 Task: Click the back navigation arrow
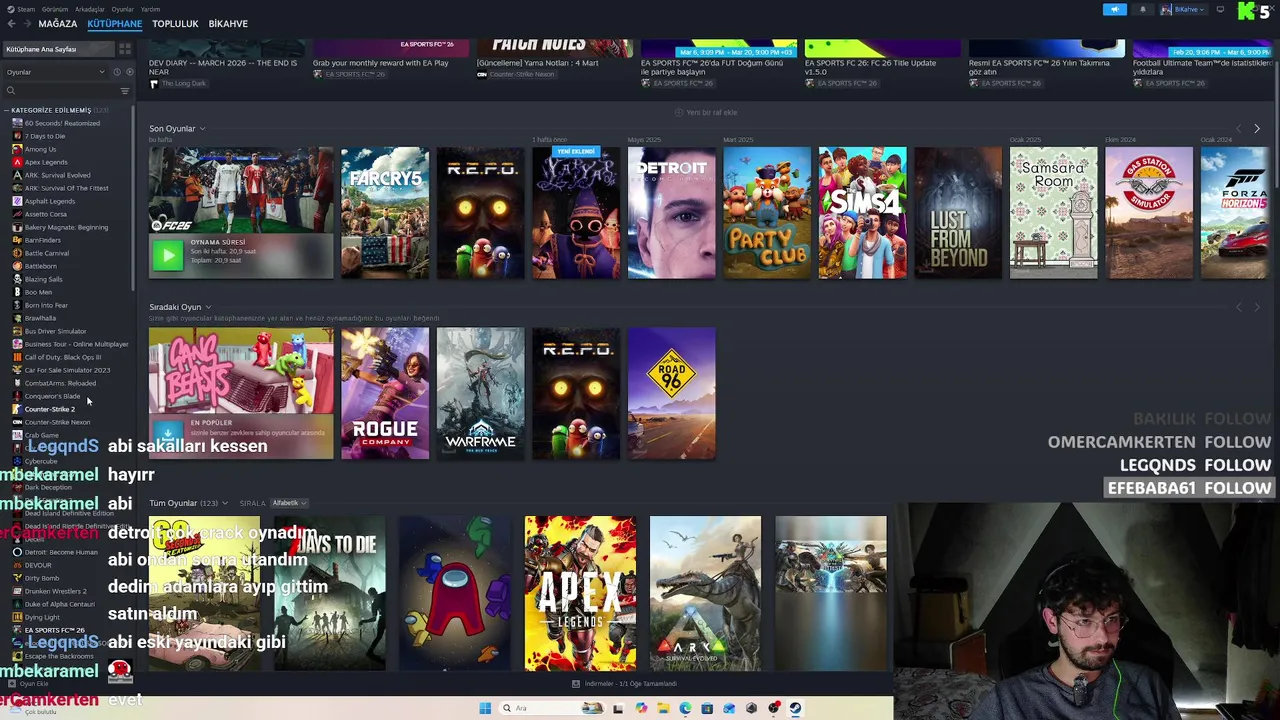tap(11, 23)
